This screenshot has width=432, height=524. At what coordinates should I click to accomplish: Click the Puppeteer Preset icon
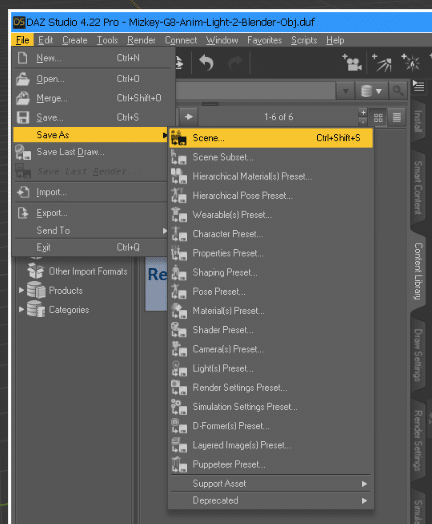[x=179, y=465]
